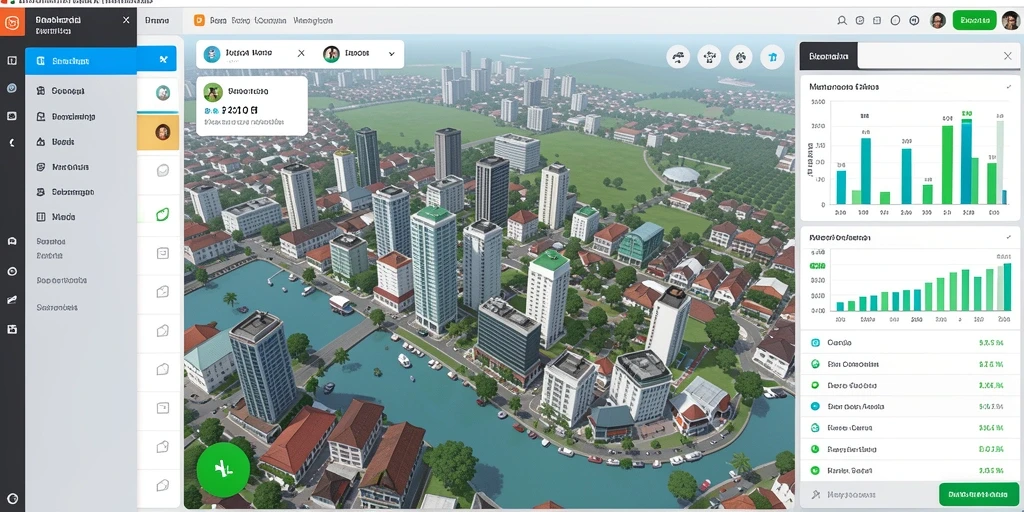The height and width of the screenshot is (512, 1024).
Task: Click the moon icon in left rail
Action: pos(12,142)
